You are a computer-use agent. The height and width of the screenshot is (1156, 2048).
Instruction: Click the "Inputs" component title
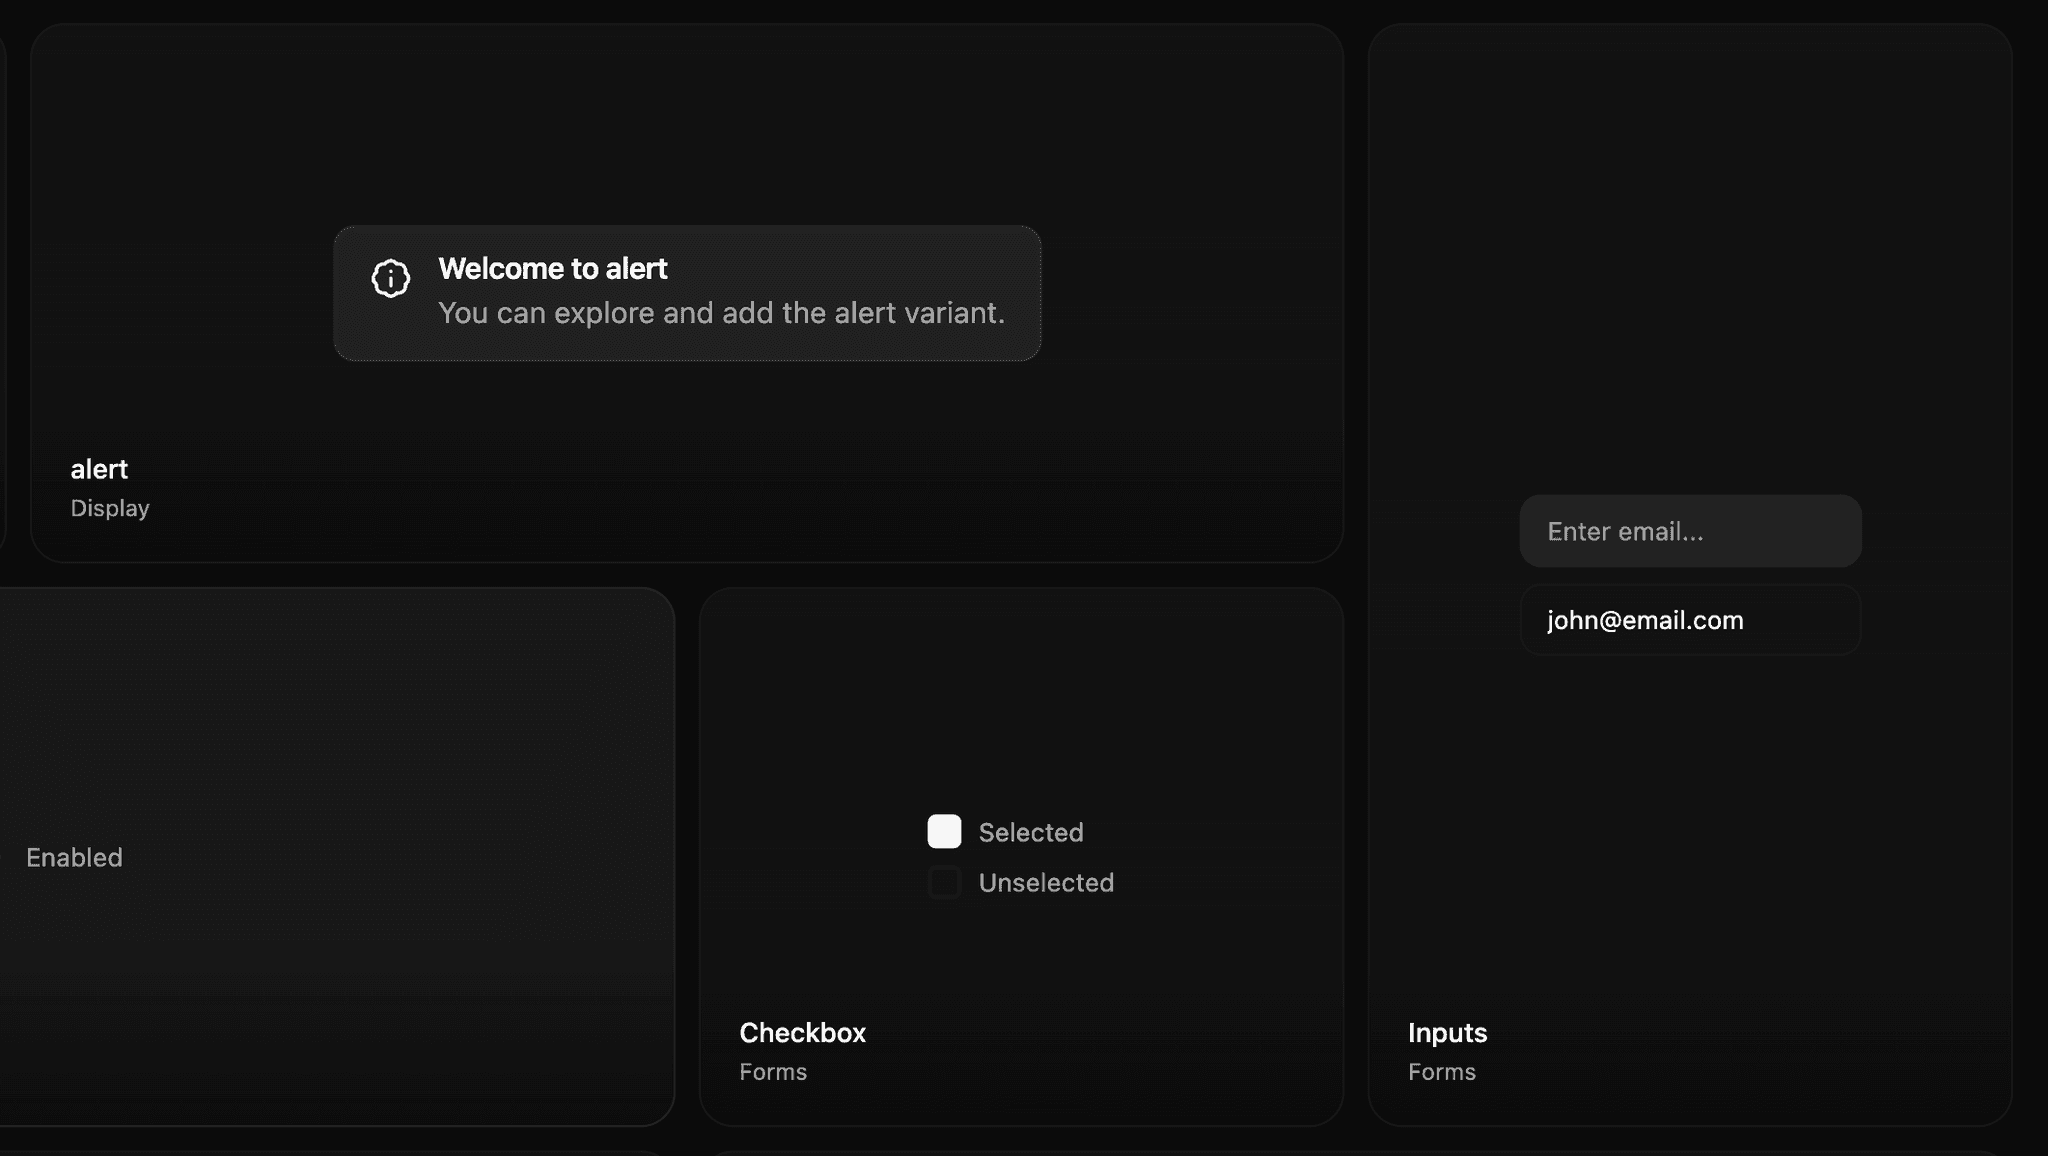(x=1446, y=1033)
